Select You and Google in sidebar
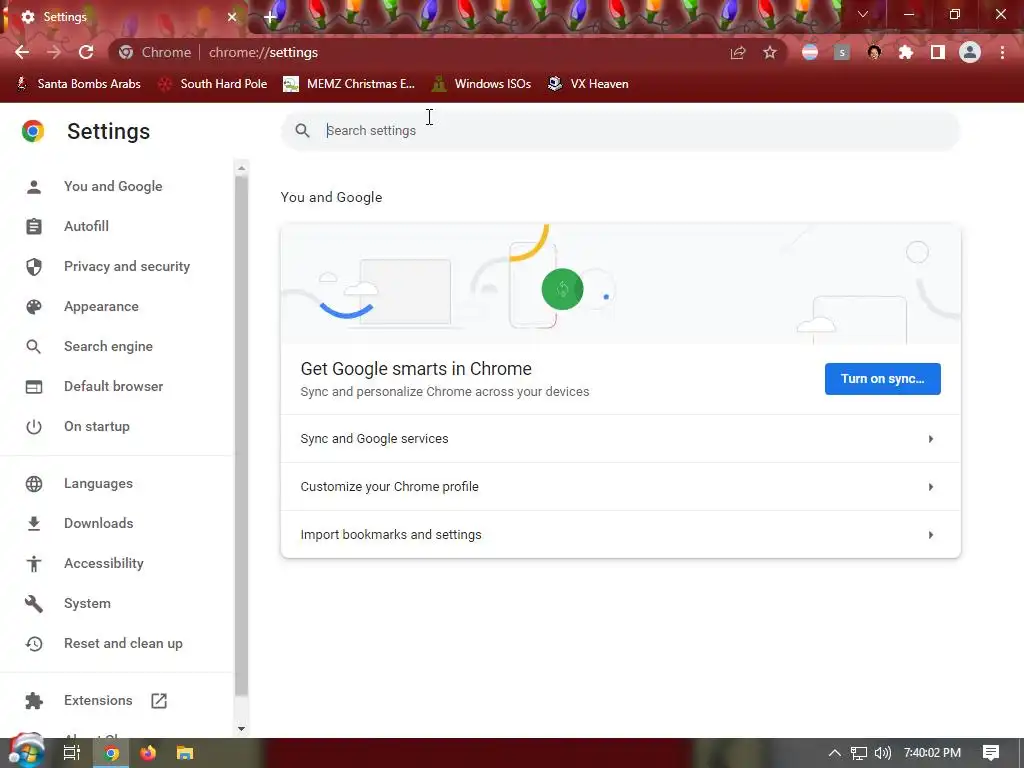This screenshot has width=1024, height=768. click(x=113, y=186)
